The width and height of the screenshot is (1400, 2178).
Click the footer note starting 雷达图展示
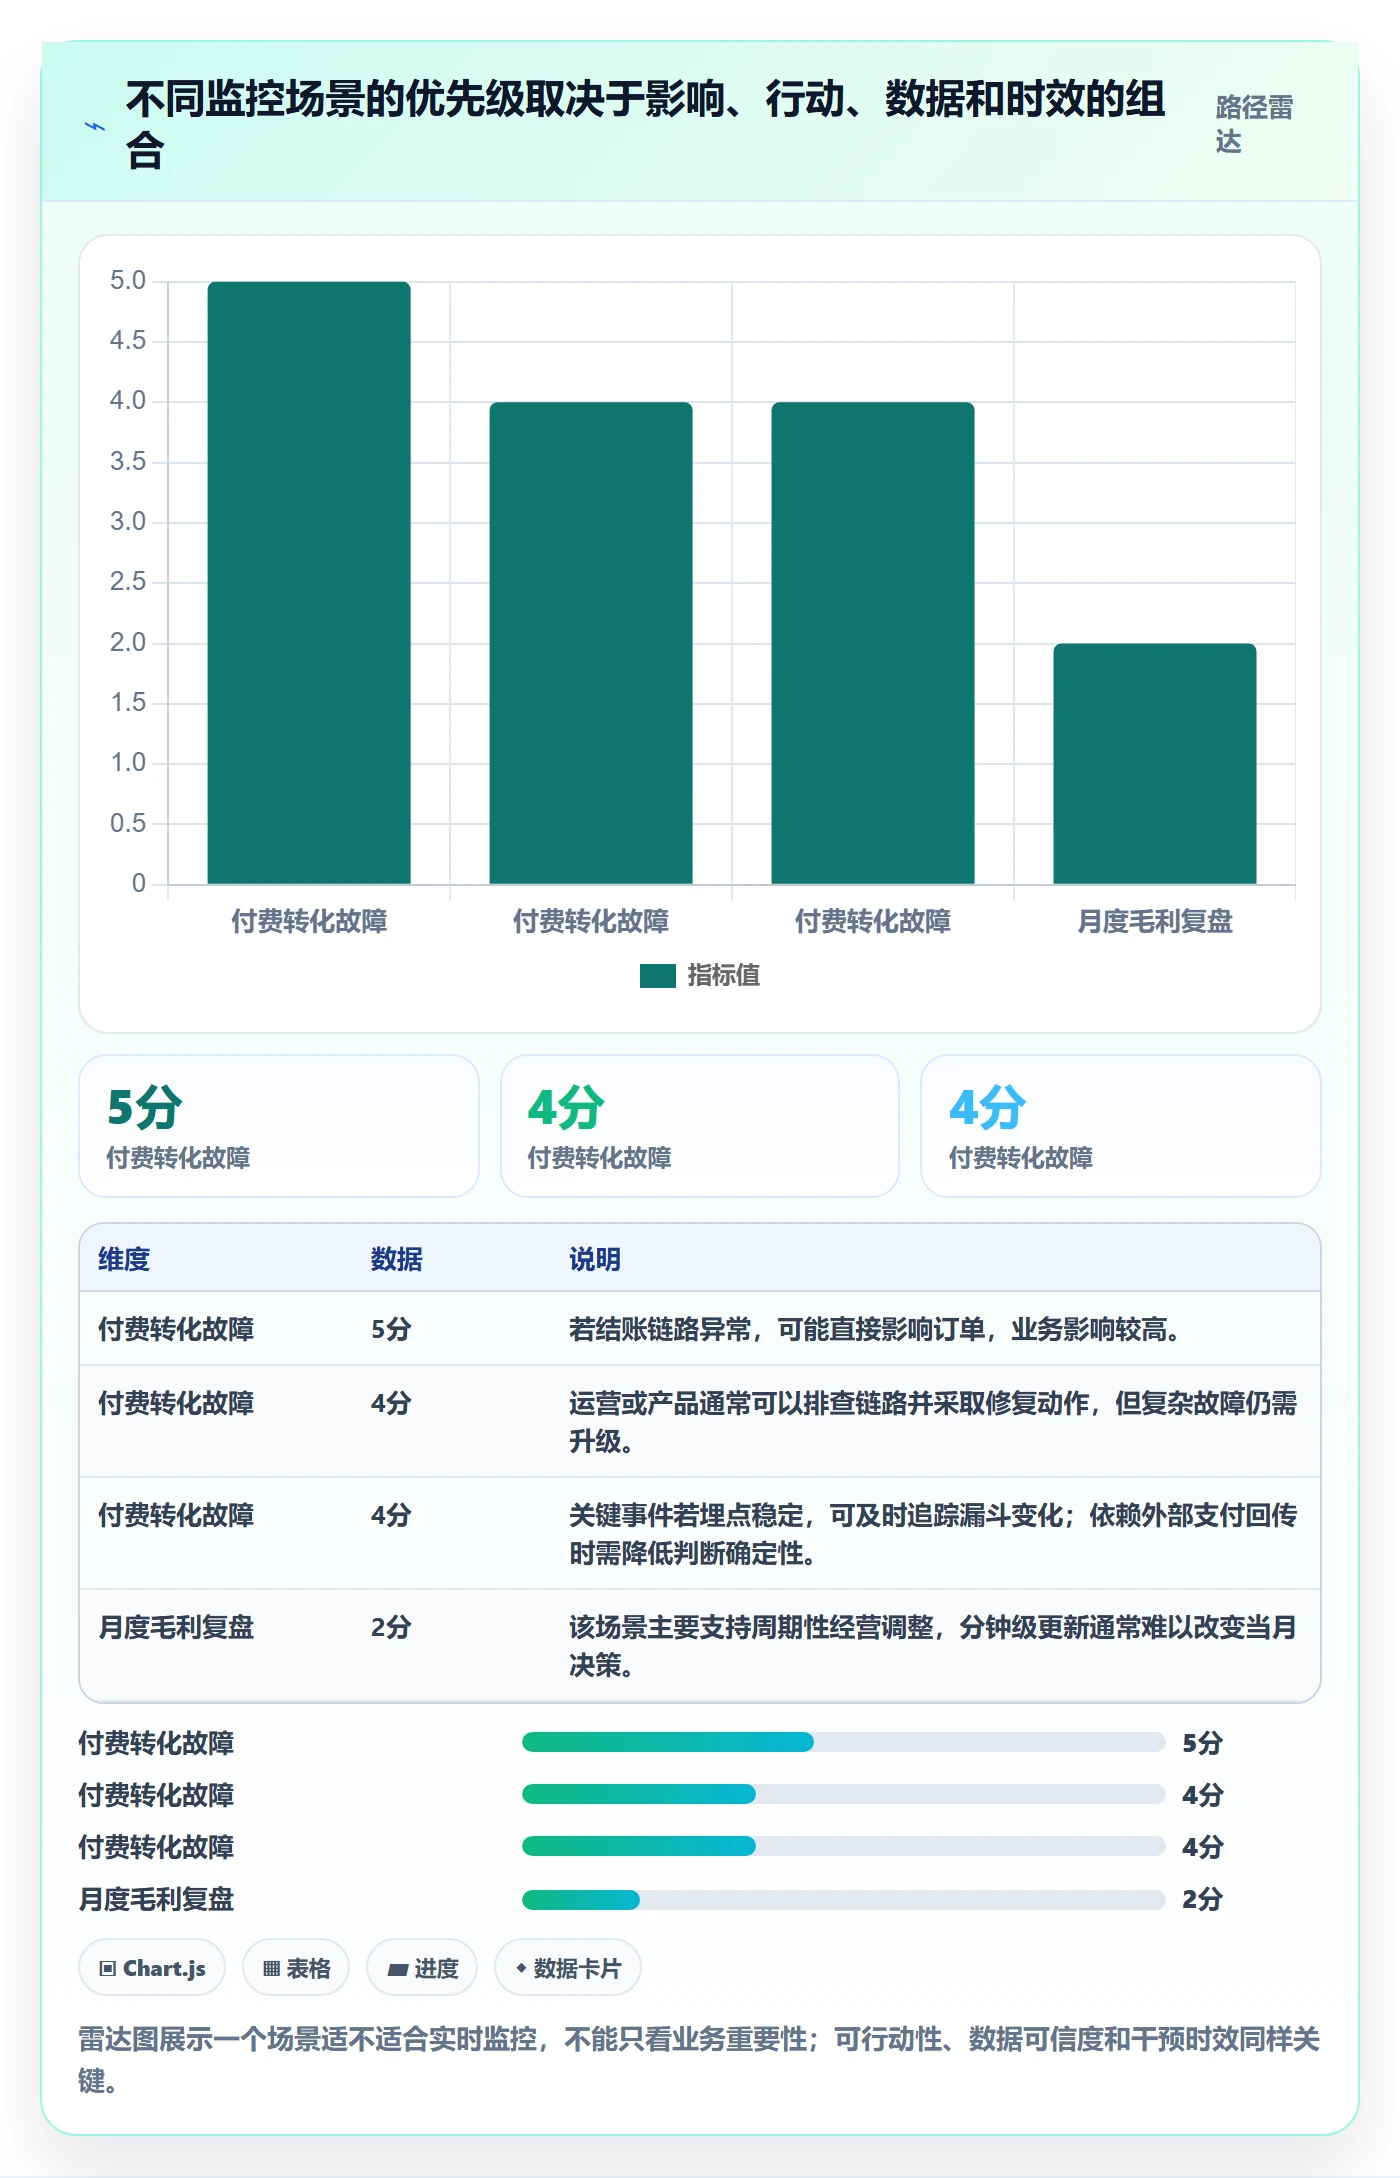699,2059
